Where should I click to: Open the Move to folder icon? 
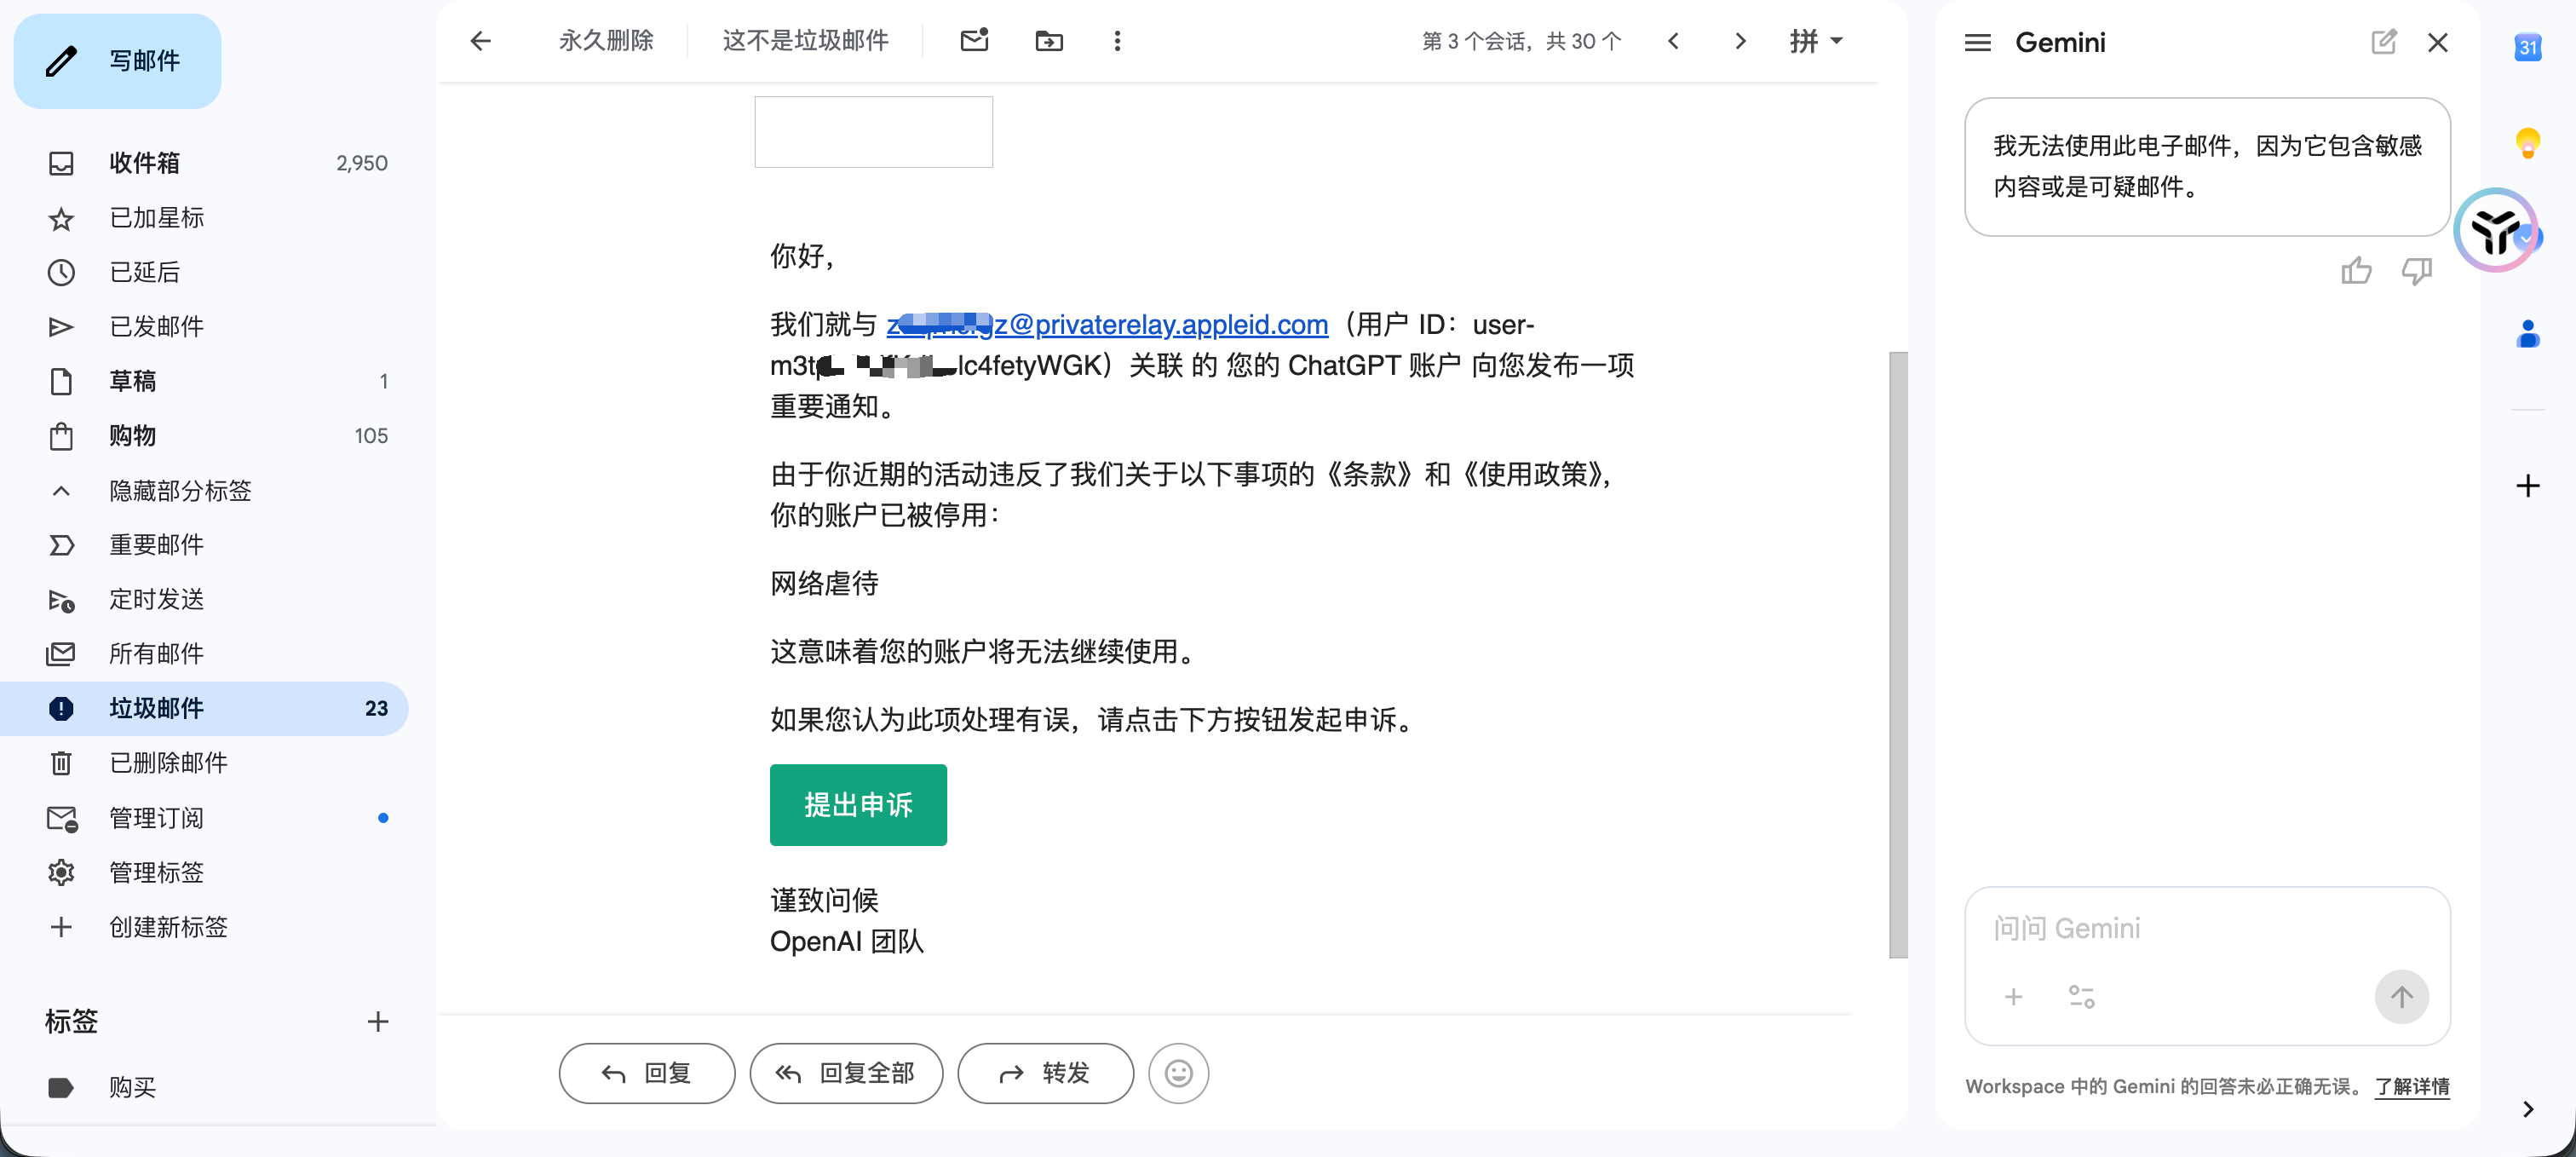point(1049,41)
